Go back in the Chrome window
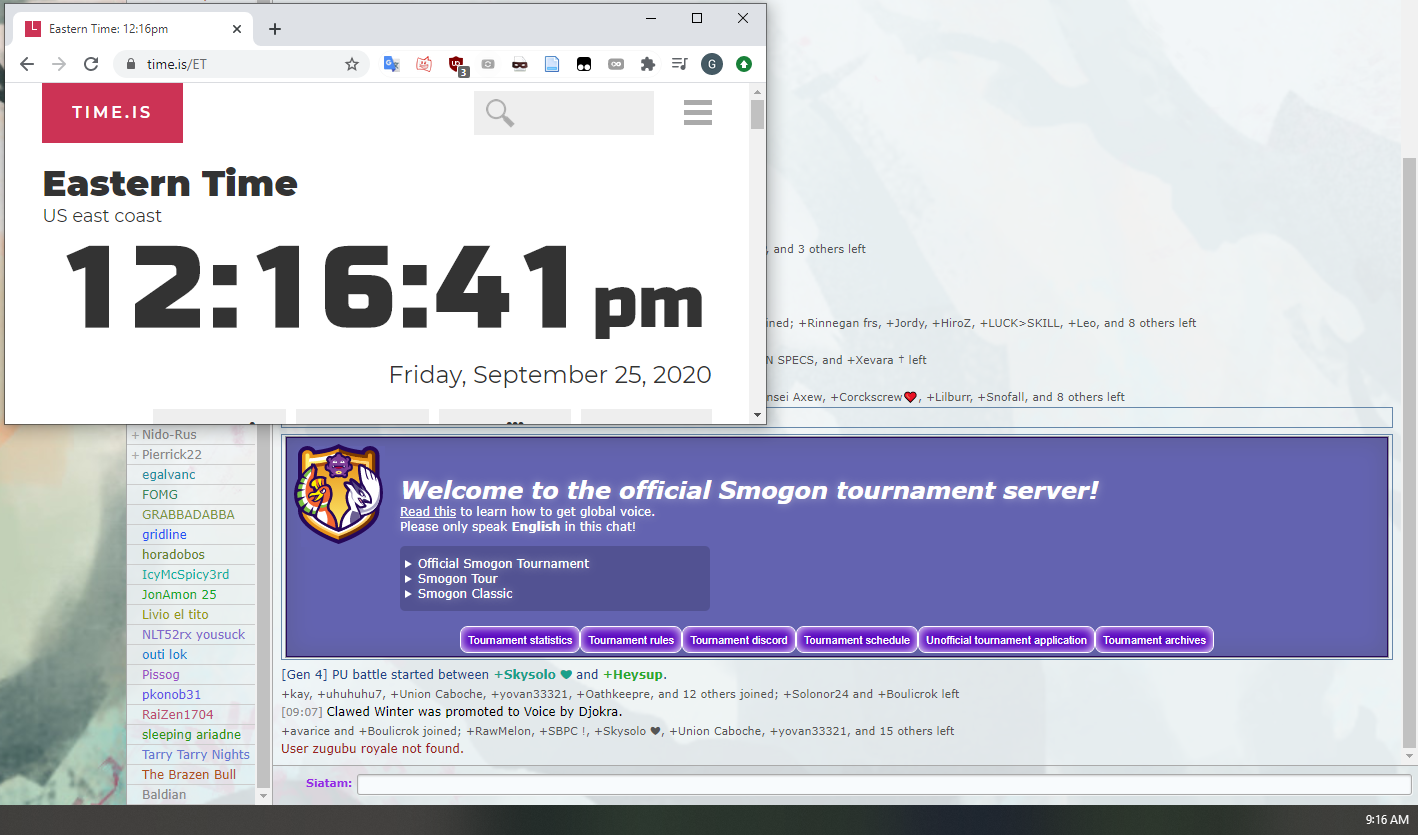 [x=27, y=64]
